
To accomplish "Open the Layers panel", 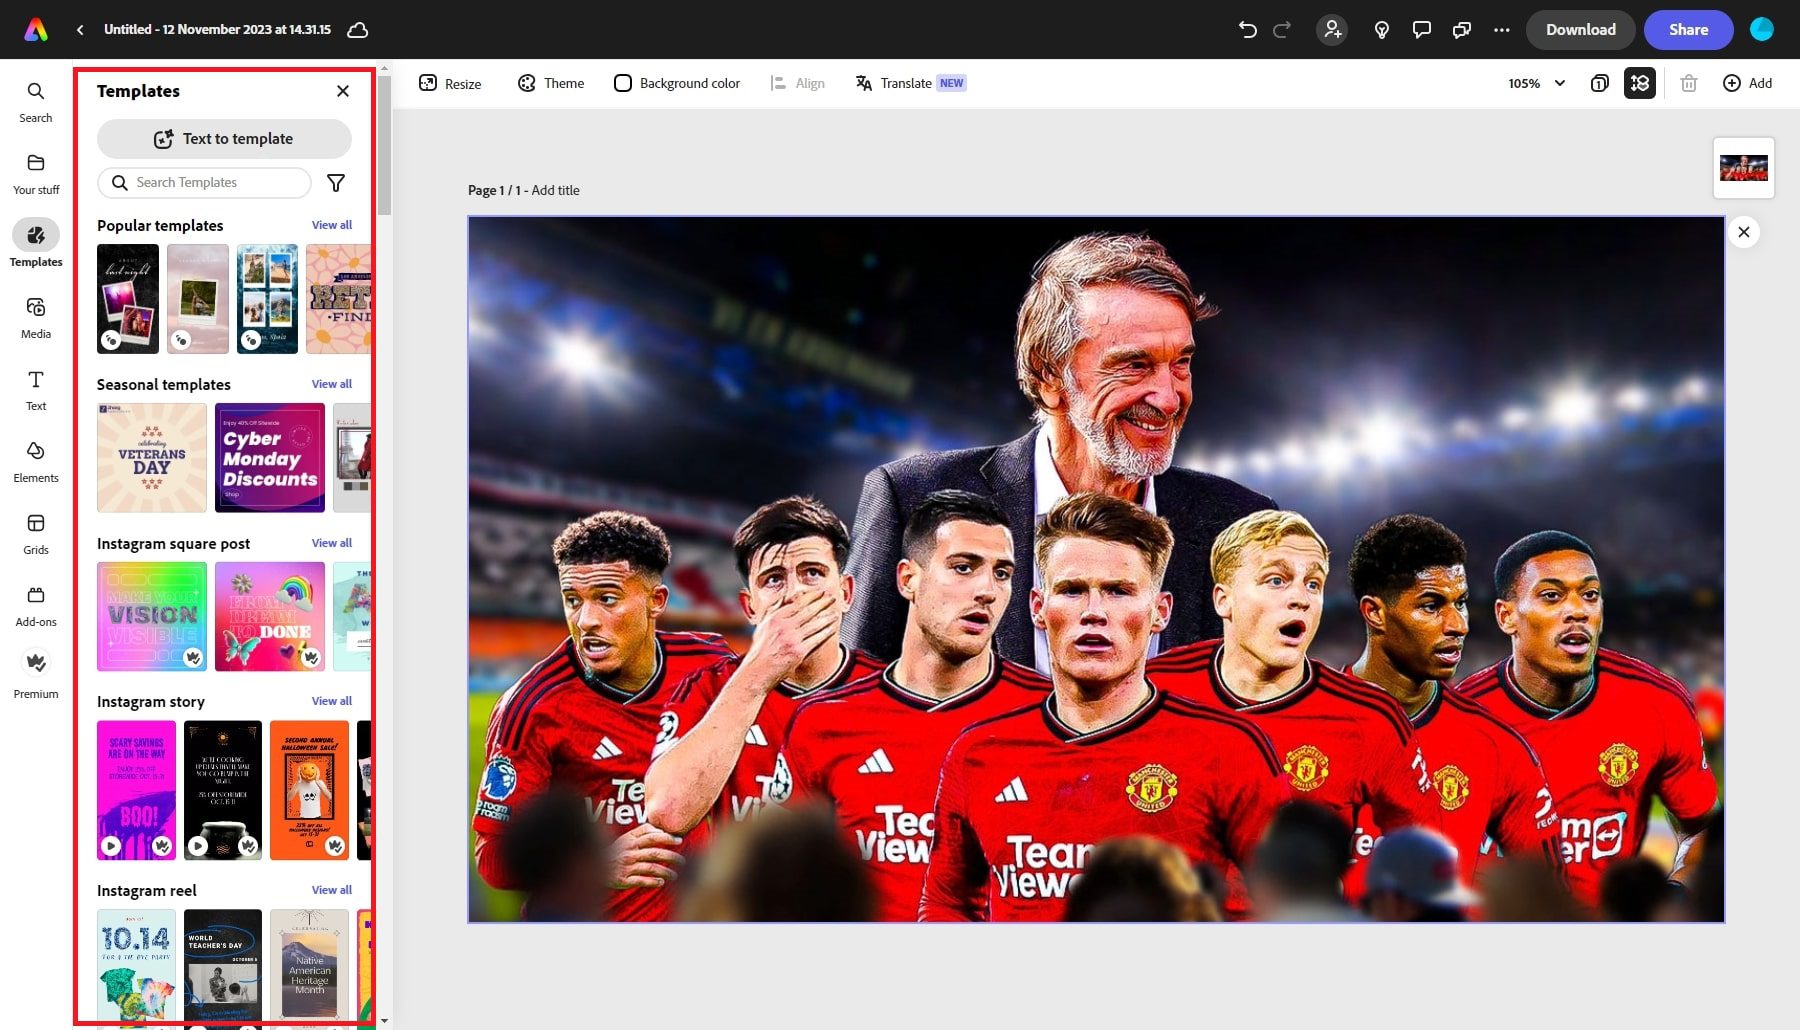I will coord(1639,83).
